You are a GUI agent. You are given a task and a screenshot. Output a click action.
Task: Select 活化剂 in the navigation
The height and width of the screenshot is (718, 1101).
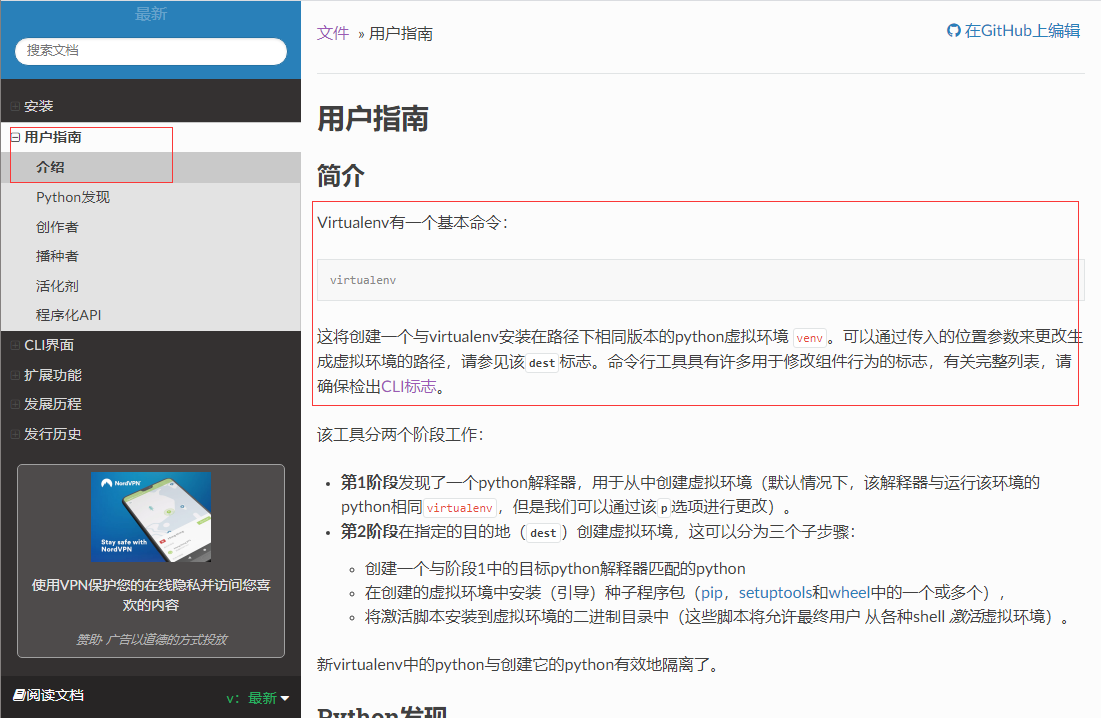[58, 285]
